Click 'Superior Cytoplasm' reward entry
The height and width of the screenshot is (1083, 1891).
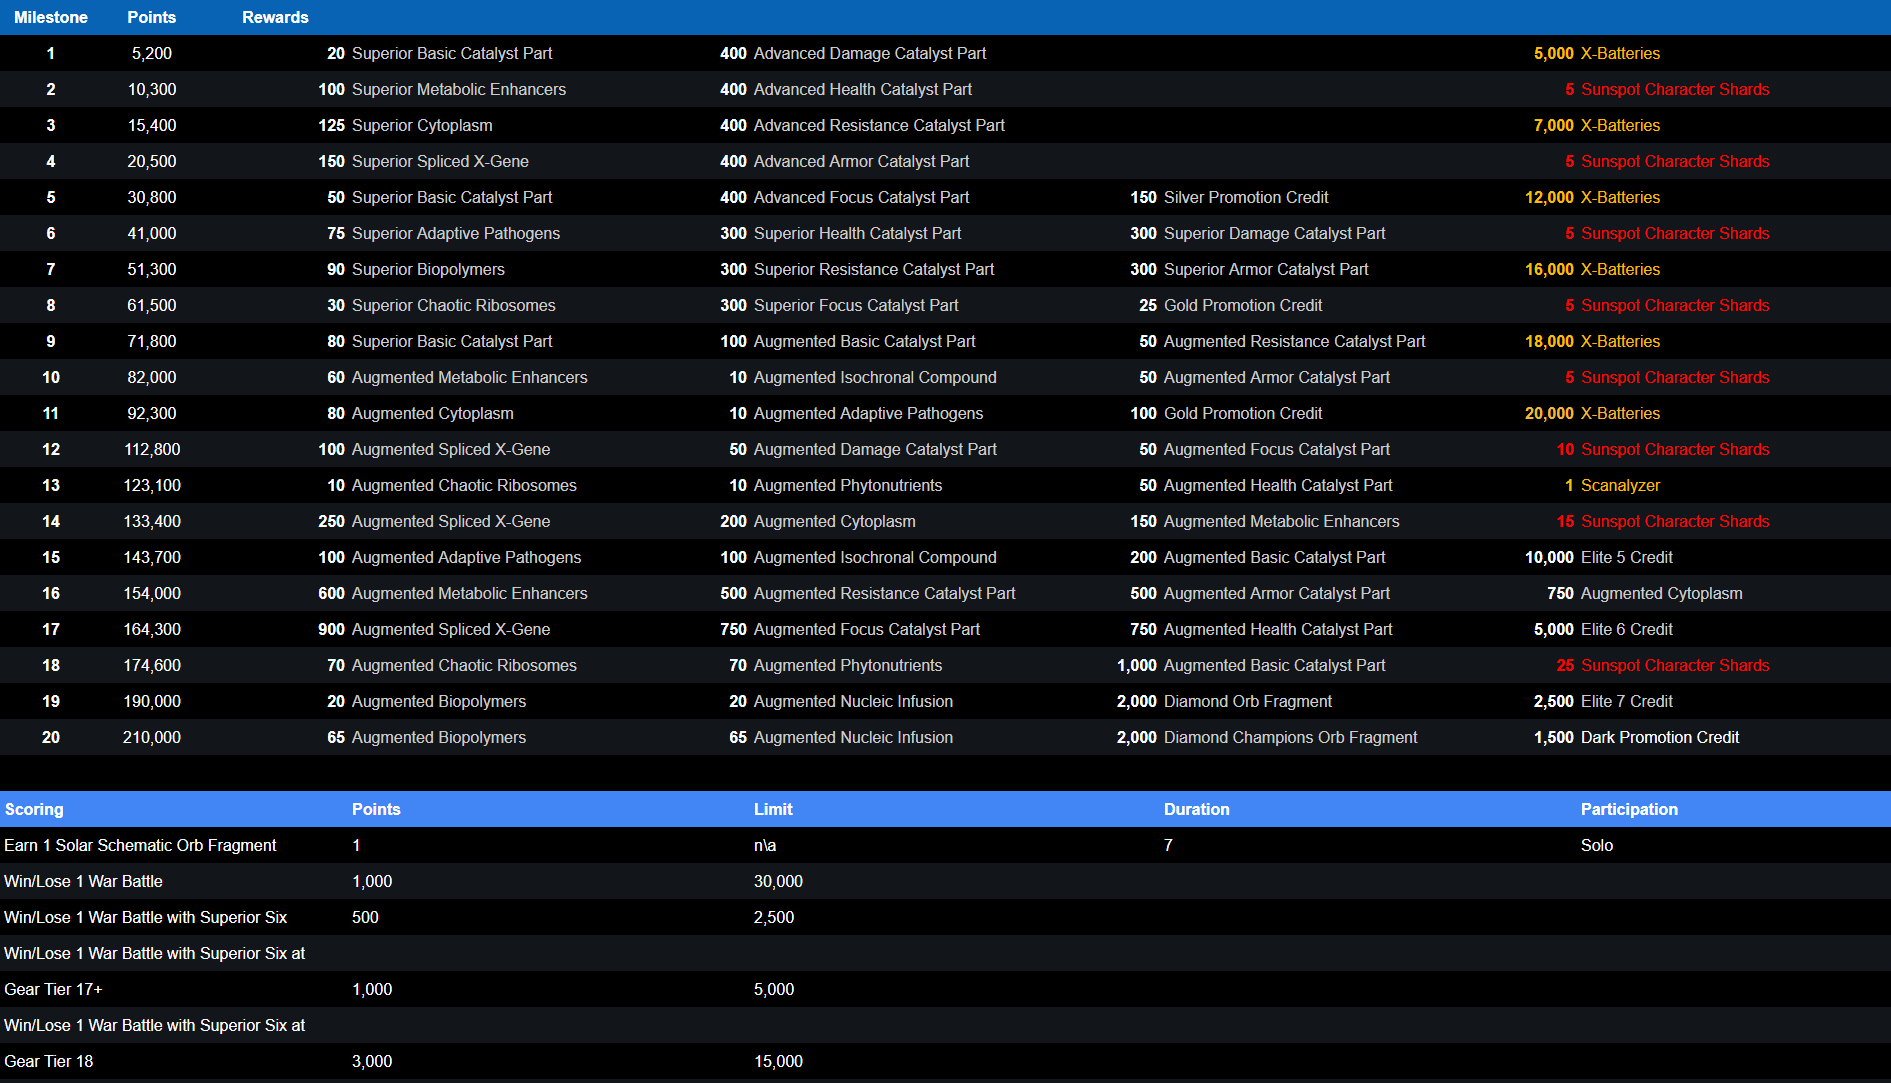pyautogui.click(x=422, y=125)
